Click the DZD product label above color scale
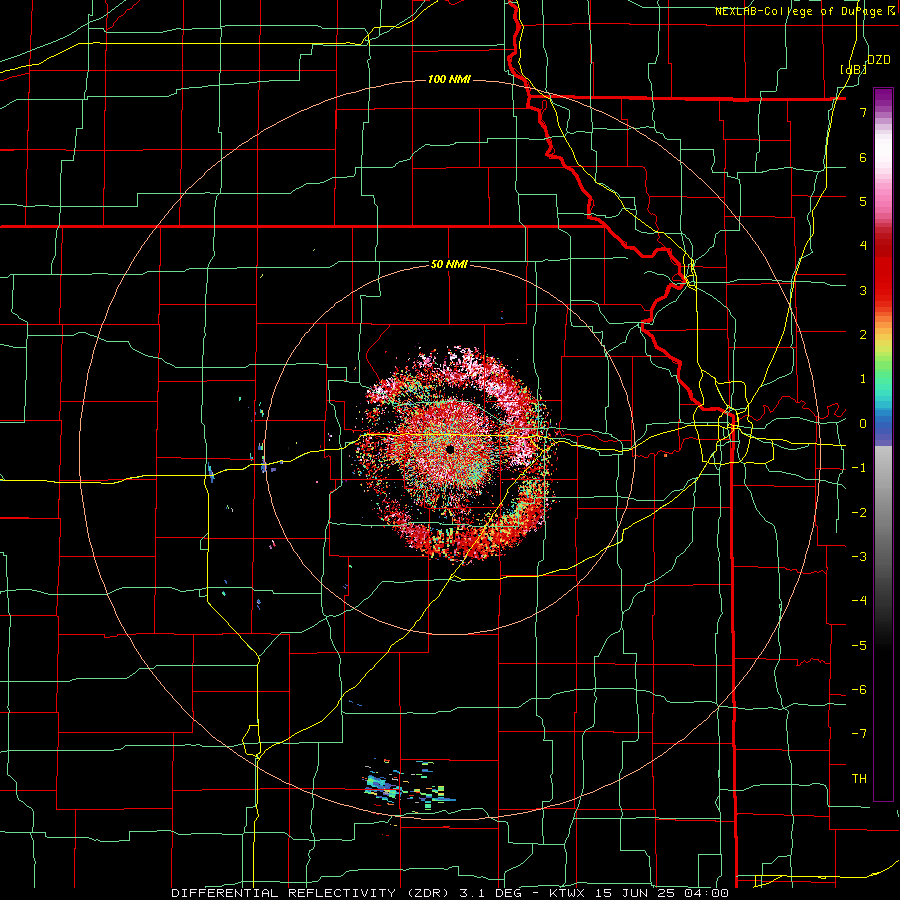 click(879, 60)
